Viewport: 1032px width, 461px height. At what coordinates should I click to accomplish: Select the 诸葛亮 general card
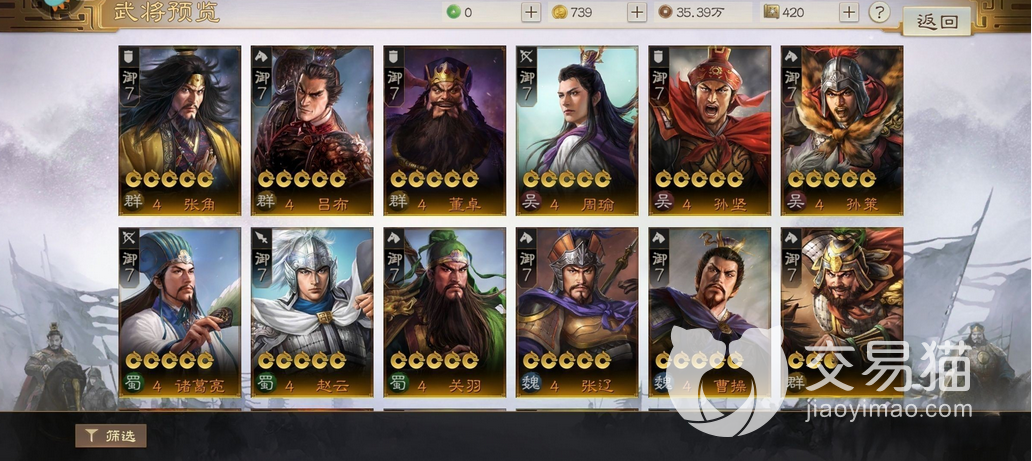[x=180, y=312]
